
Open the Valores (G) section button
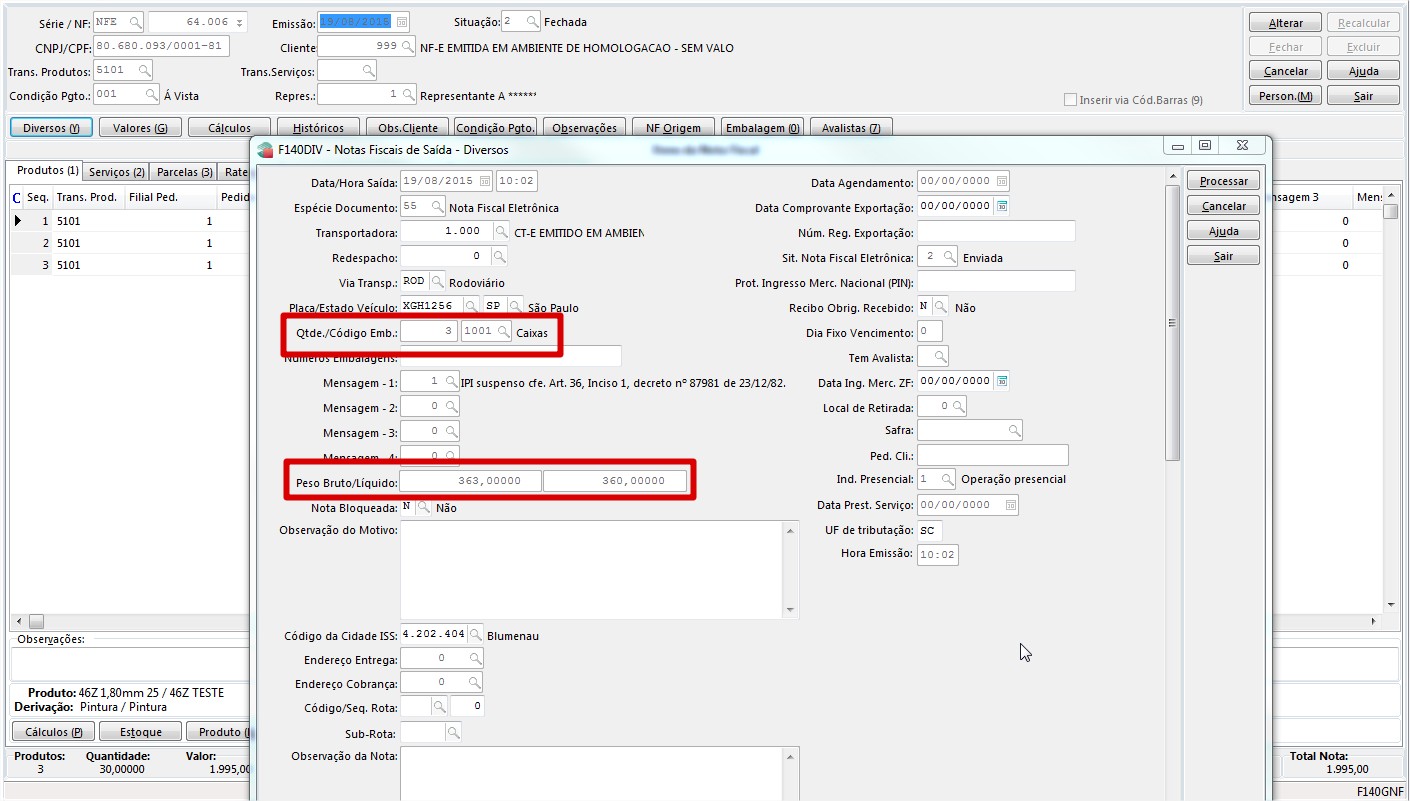(140, 128)
